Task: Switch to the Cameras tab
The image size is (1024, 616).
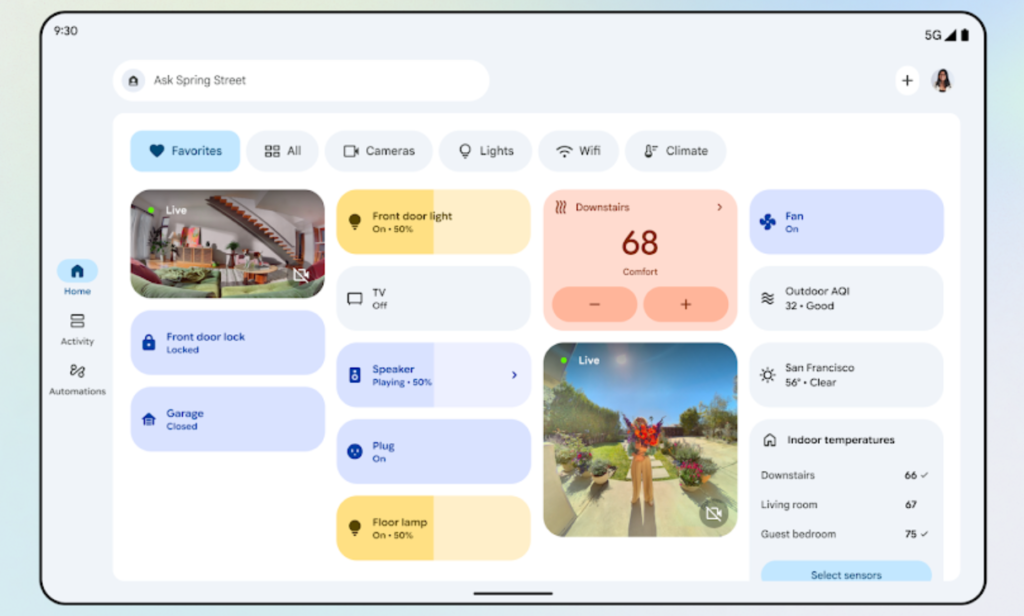Action: (x=378, y=151)
